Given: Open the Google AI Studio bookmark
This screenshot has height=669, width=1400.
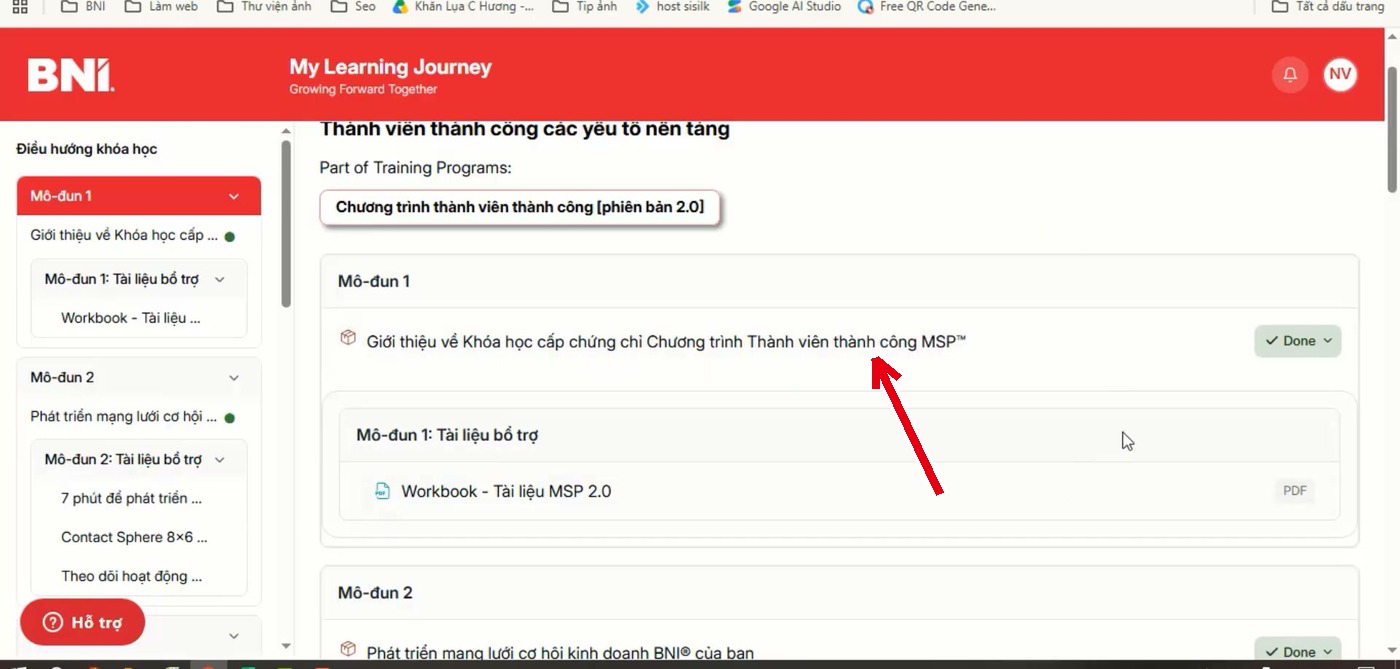Looking at the screenshot, I should tap(784, 6).
